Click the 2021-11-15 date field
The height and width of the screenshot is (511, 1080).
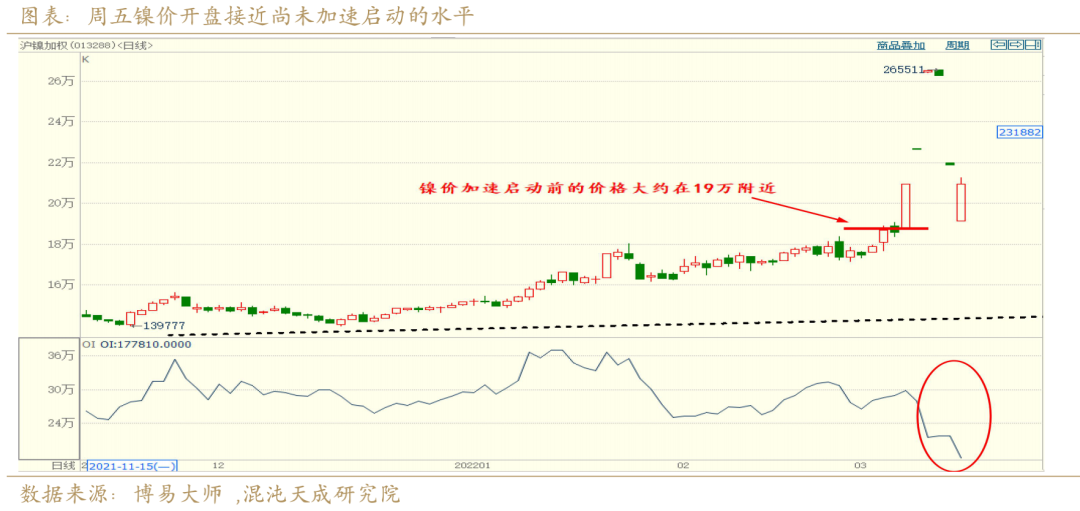[x=132, y=466]
